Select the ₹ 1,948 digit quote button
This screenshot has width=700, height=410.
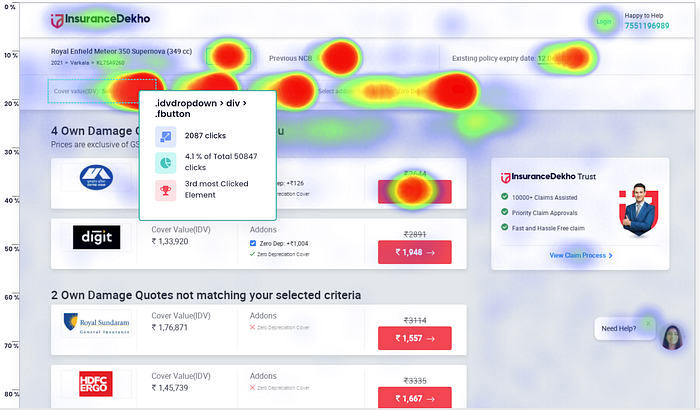(415, 252)
